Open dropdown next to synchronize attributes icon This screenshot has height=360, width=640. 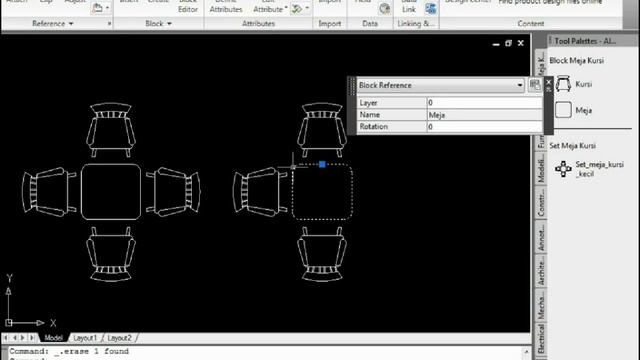[307, 9]
